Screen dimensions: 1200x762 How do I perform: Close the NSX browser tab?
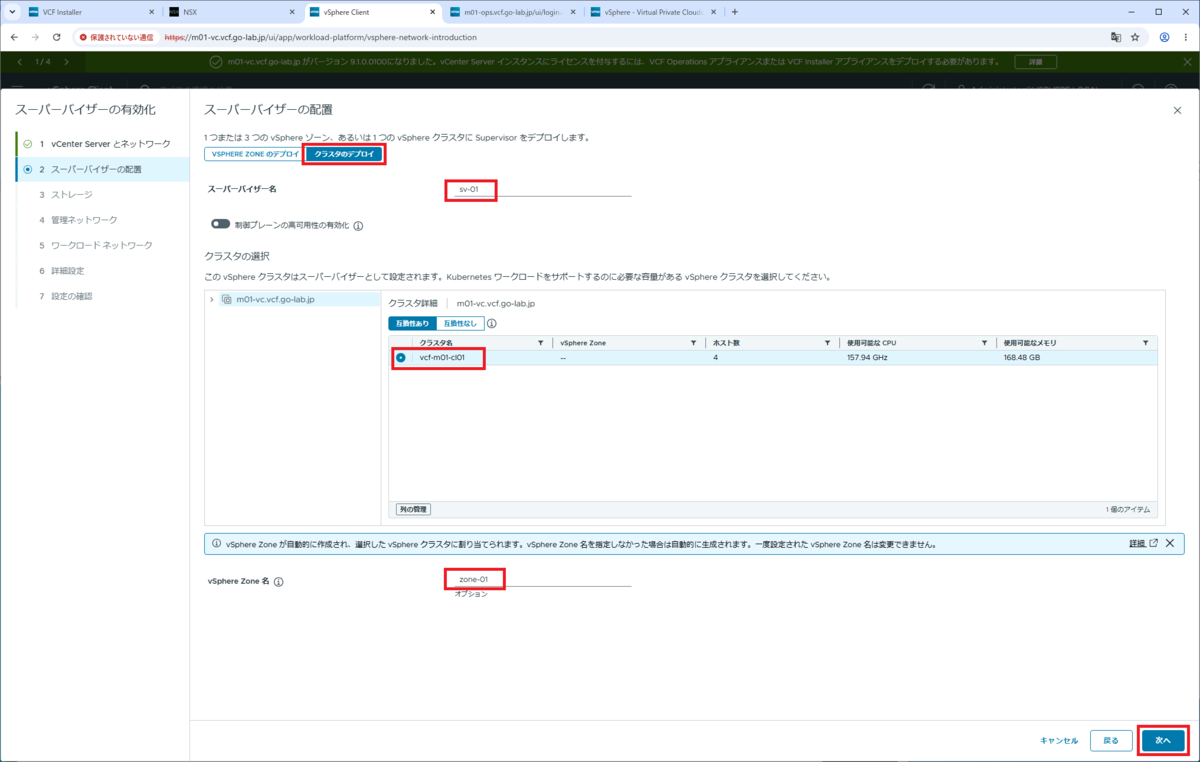tap(293, 12)
